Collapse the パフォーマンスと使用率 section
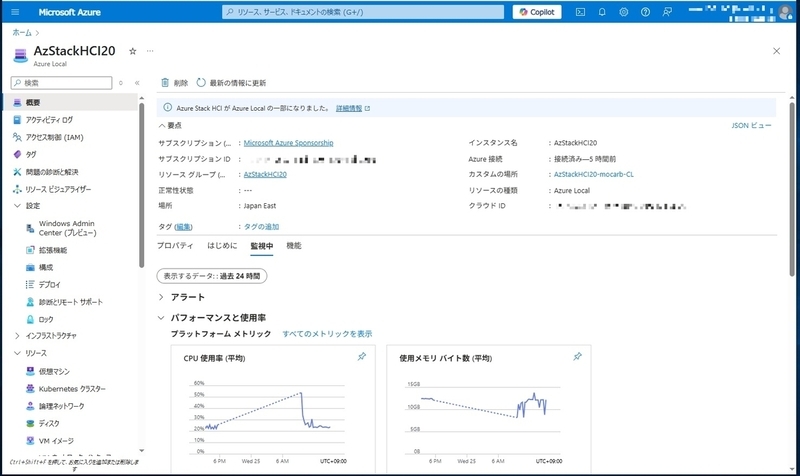800x476 pixels. tap(161, 318)
